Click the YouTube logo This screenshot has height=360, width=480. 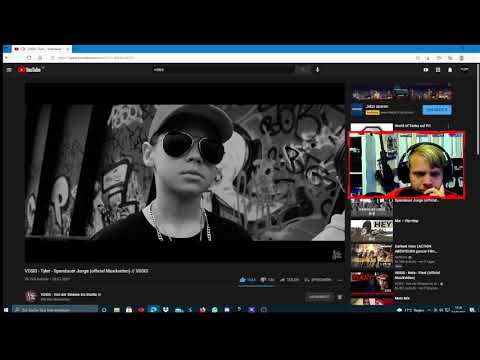click(29, 70)
